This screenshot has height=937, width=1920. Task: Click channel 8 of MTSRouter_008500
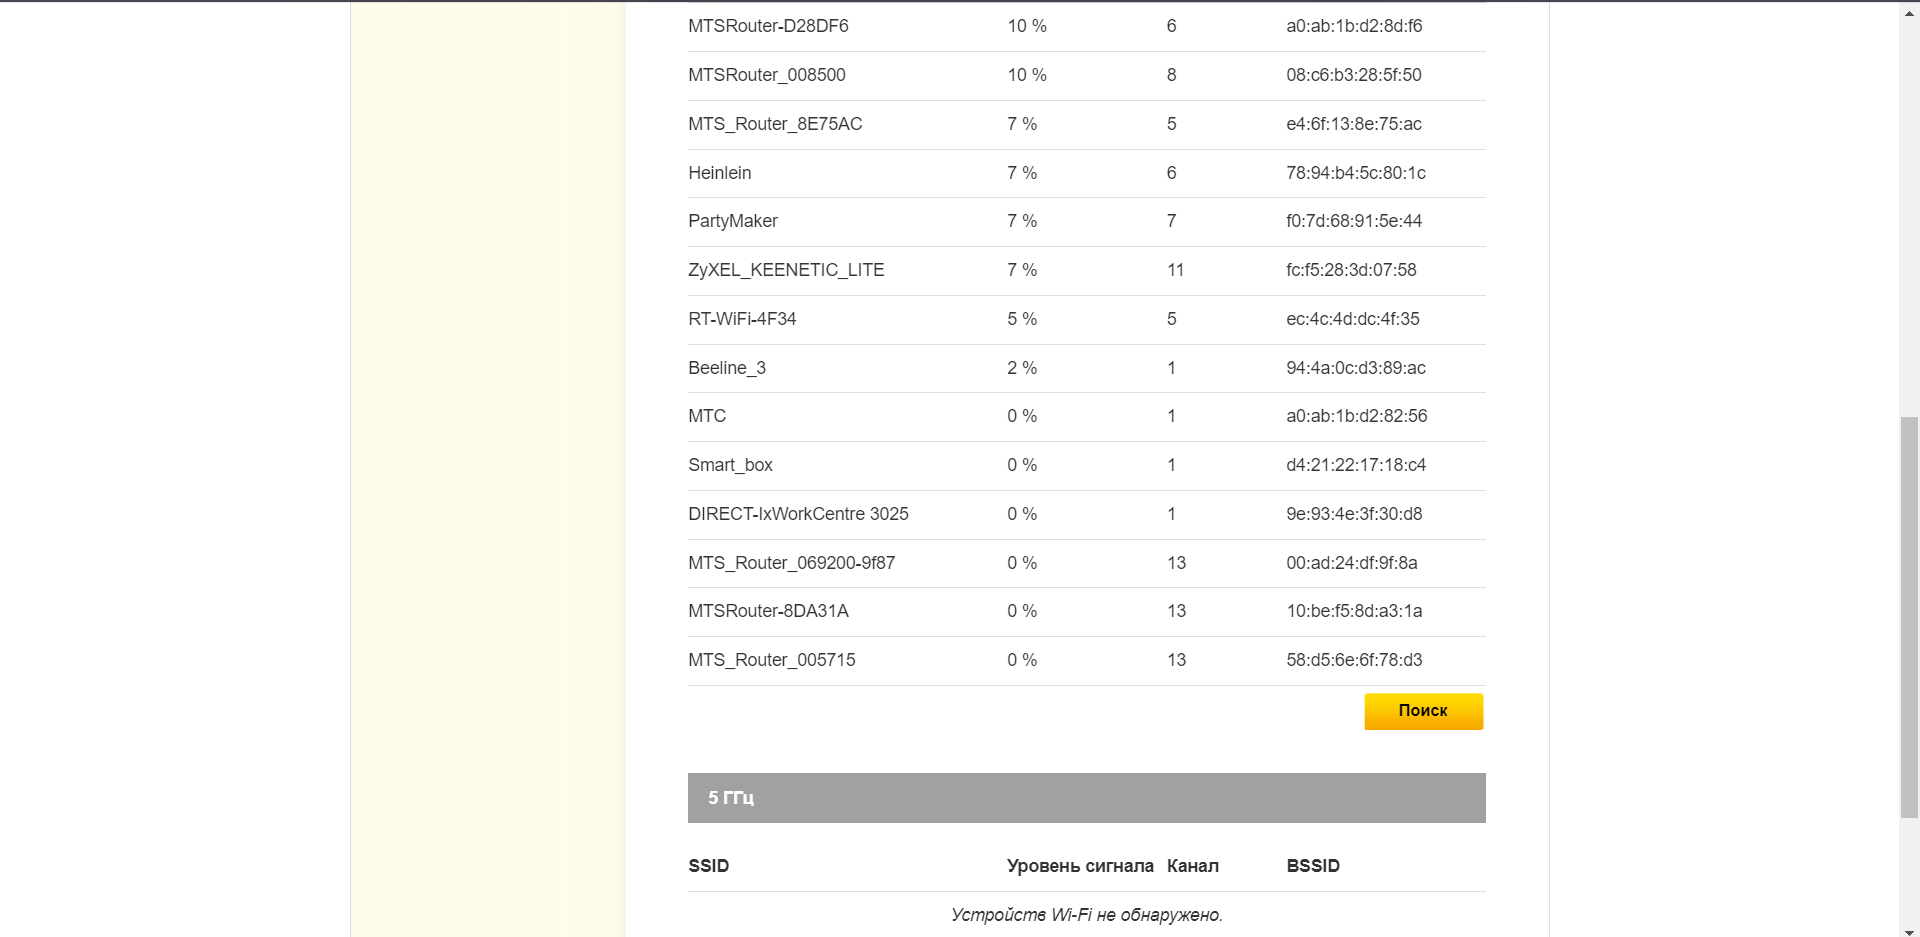pos(1171,75)
